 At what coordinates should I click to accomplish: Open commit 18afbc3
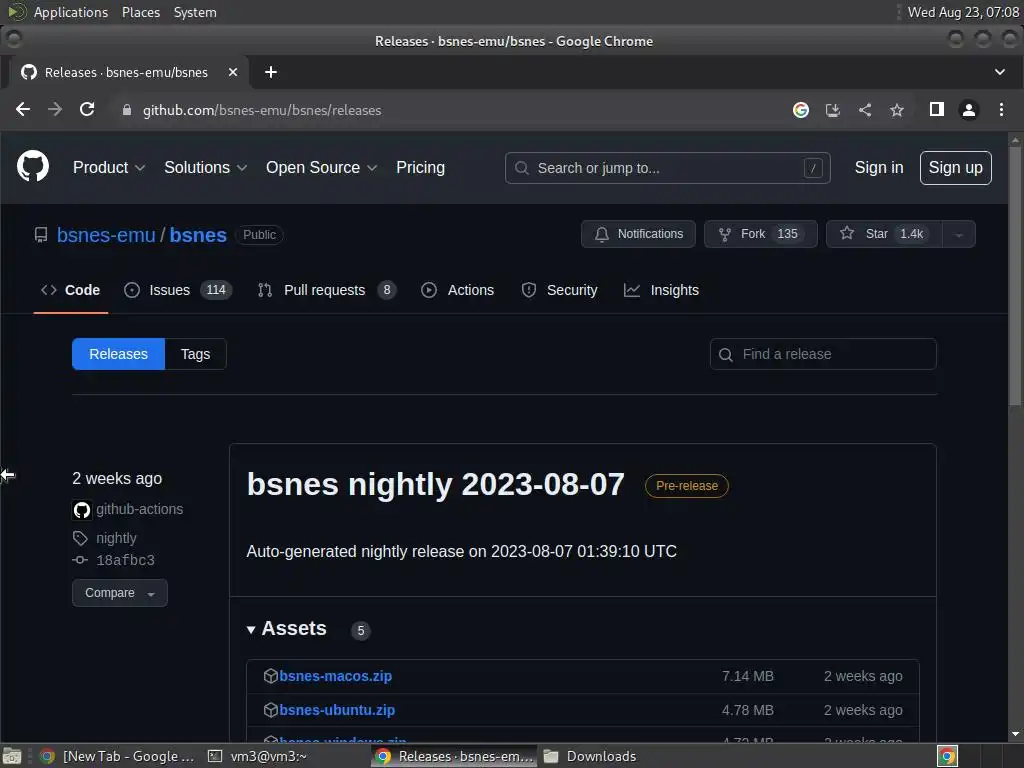[125, 560]
